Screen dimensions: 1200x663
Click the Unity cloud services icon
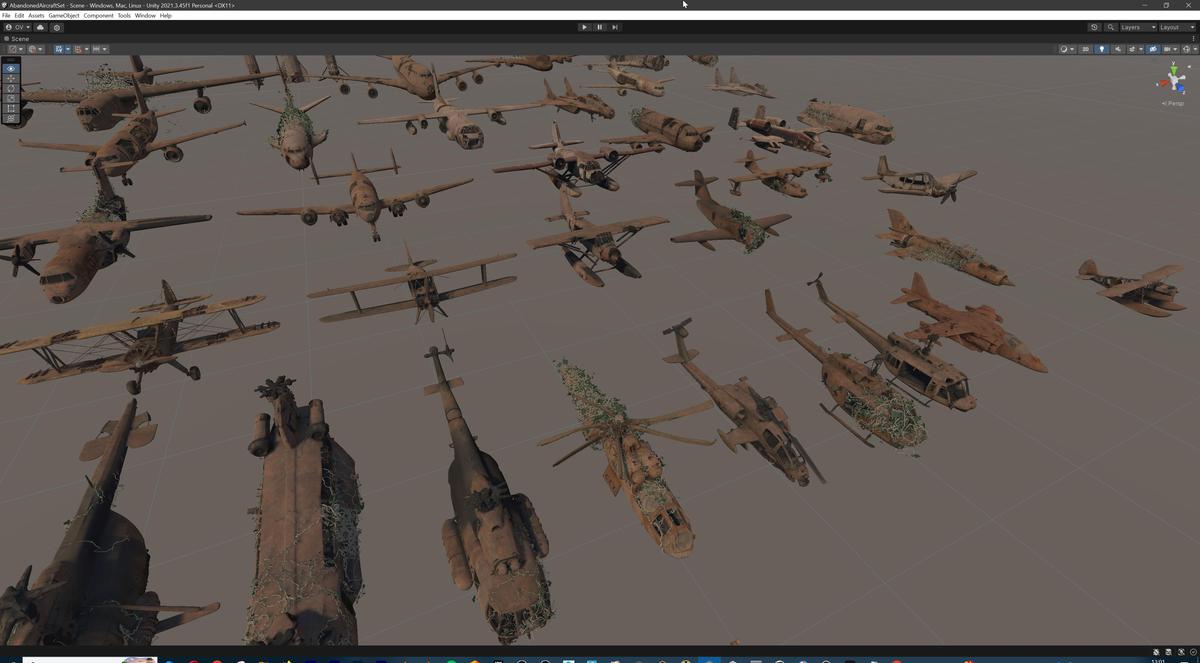point(40,27)
